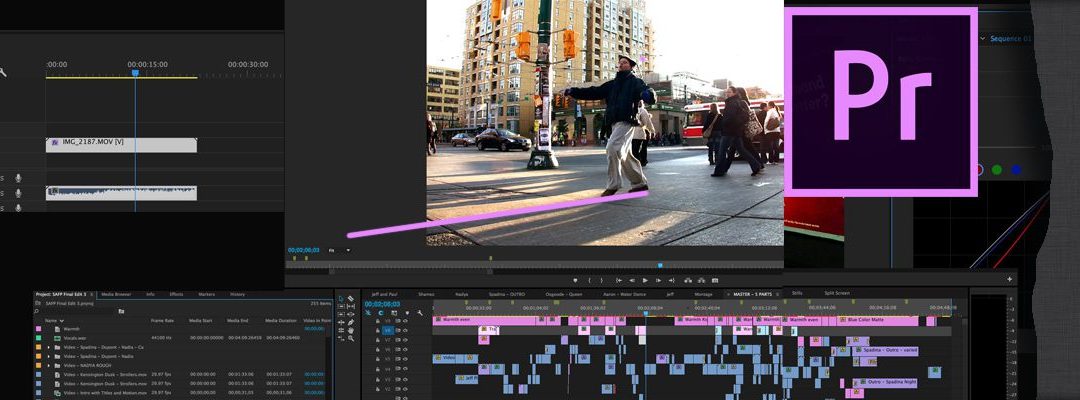Screen dimensions: 1080x400
Task: Select the IMG_2187.MOV video clip
Action: pos(120,145)
